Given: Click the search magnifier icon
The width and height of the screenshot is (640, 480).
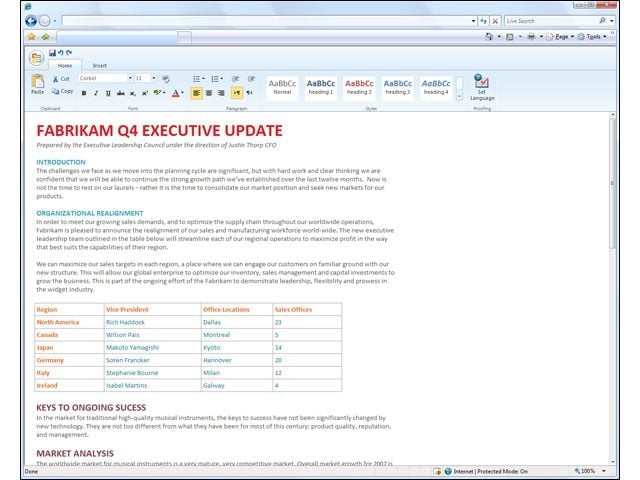Looking at the screenshot, I should (602, 20).
